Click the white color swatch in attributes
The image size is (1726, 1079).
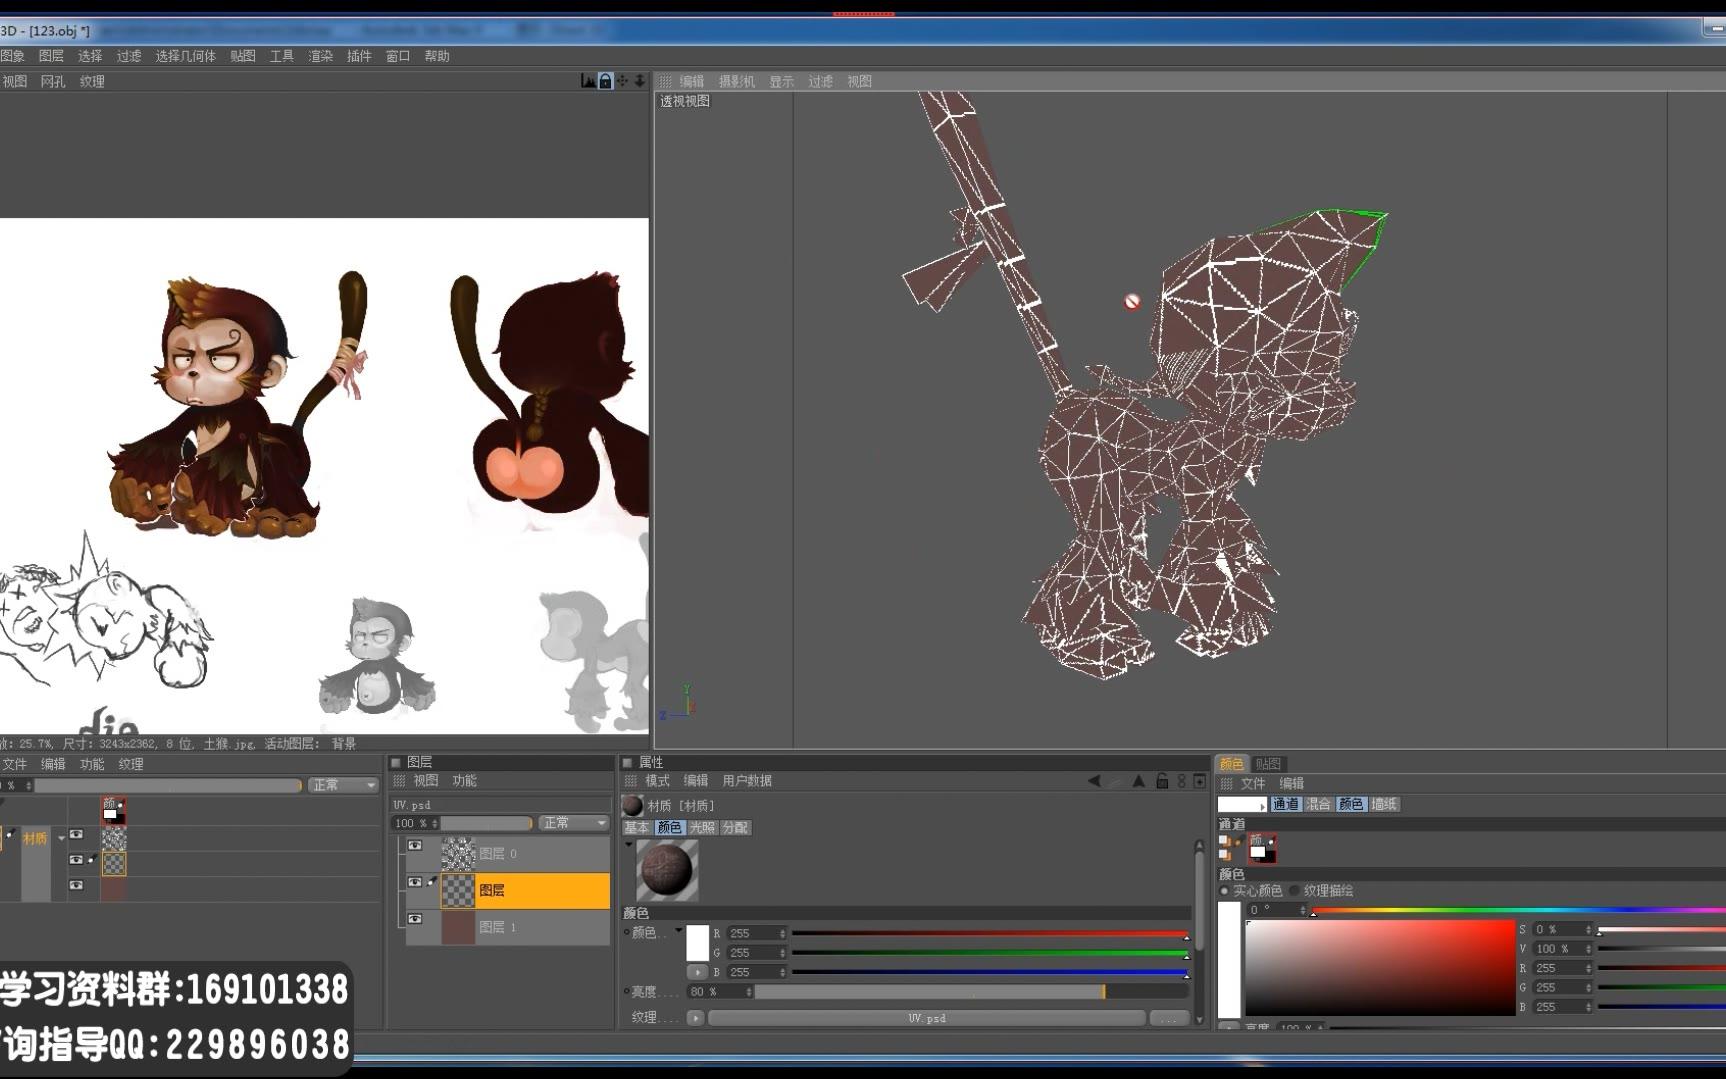(x=697, y=943)
